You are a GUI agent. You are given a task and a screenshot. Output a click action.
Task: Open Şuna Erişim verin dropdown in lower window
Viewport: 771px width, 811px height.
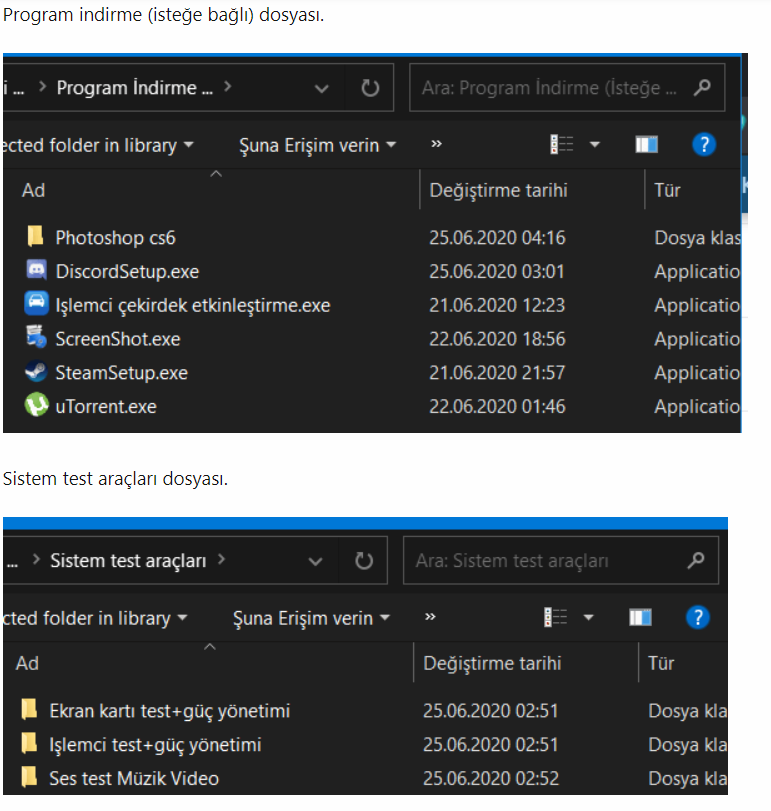pyautogui.click(x=311, y=618)
